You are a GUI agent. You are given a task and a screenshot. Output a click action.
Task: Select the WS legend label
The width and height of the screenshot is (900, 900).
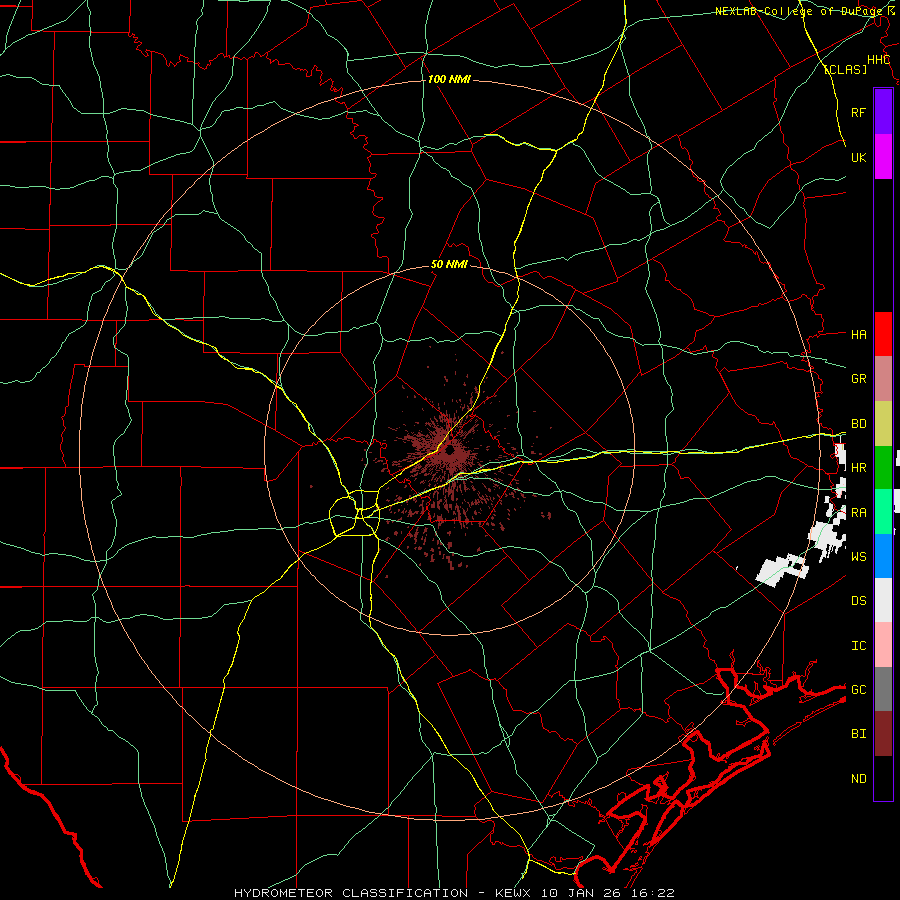858,556
